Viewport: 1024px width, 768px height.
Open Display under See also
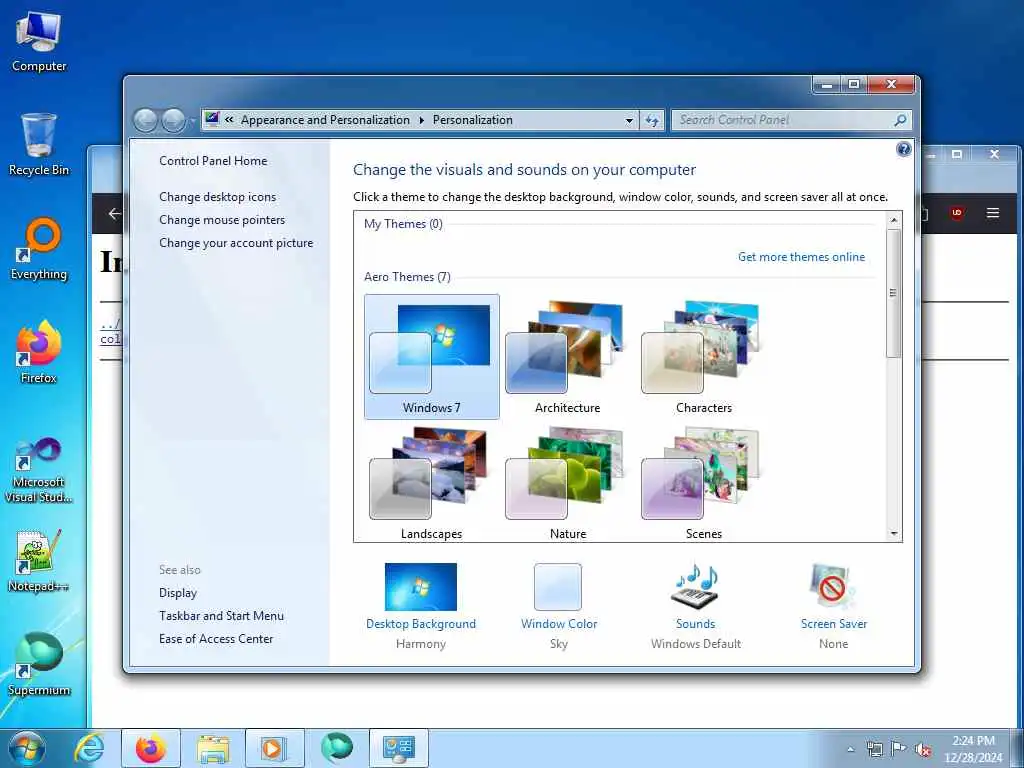[x=178, y=593]
